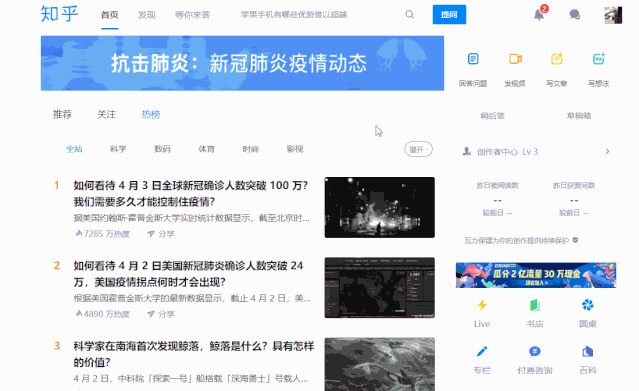This screenshot has width=639, height=391.
Task: Click the 昨日被阅读数 stat
Action: (x=498, y=186)
